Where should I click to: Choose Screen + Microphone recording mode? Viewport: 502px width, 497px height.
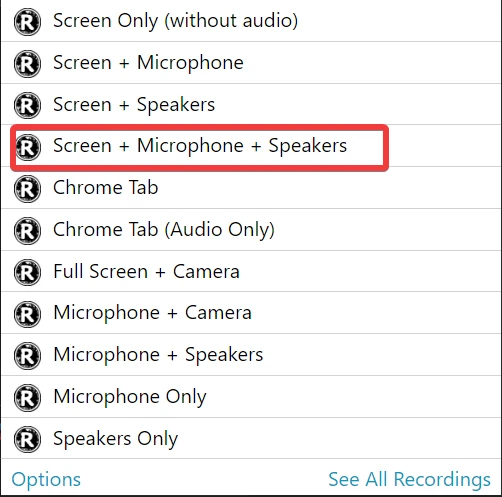[251, 63]
